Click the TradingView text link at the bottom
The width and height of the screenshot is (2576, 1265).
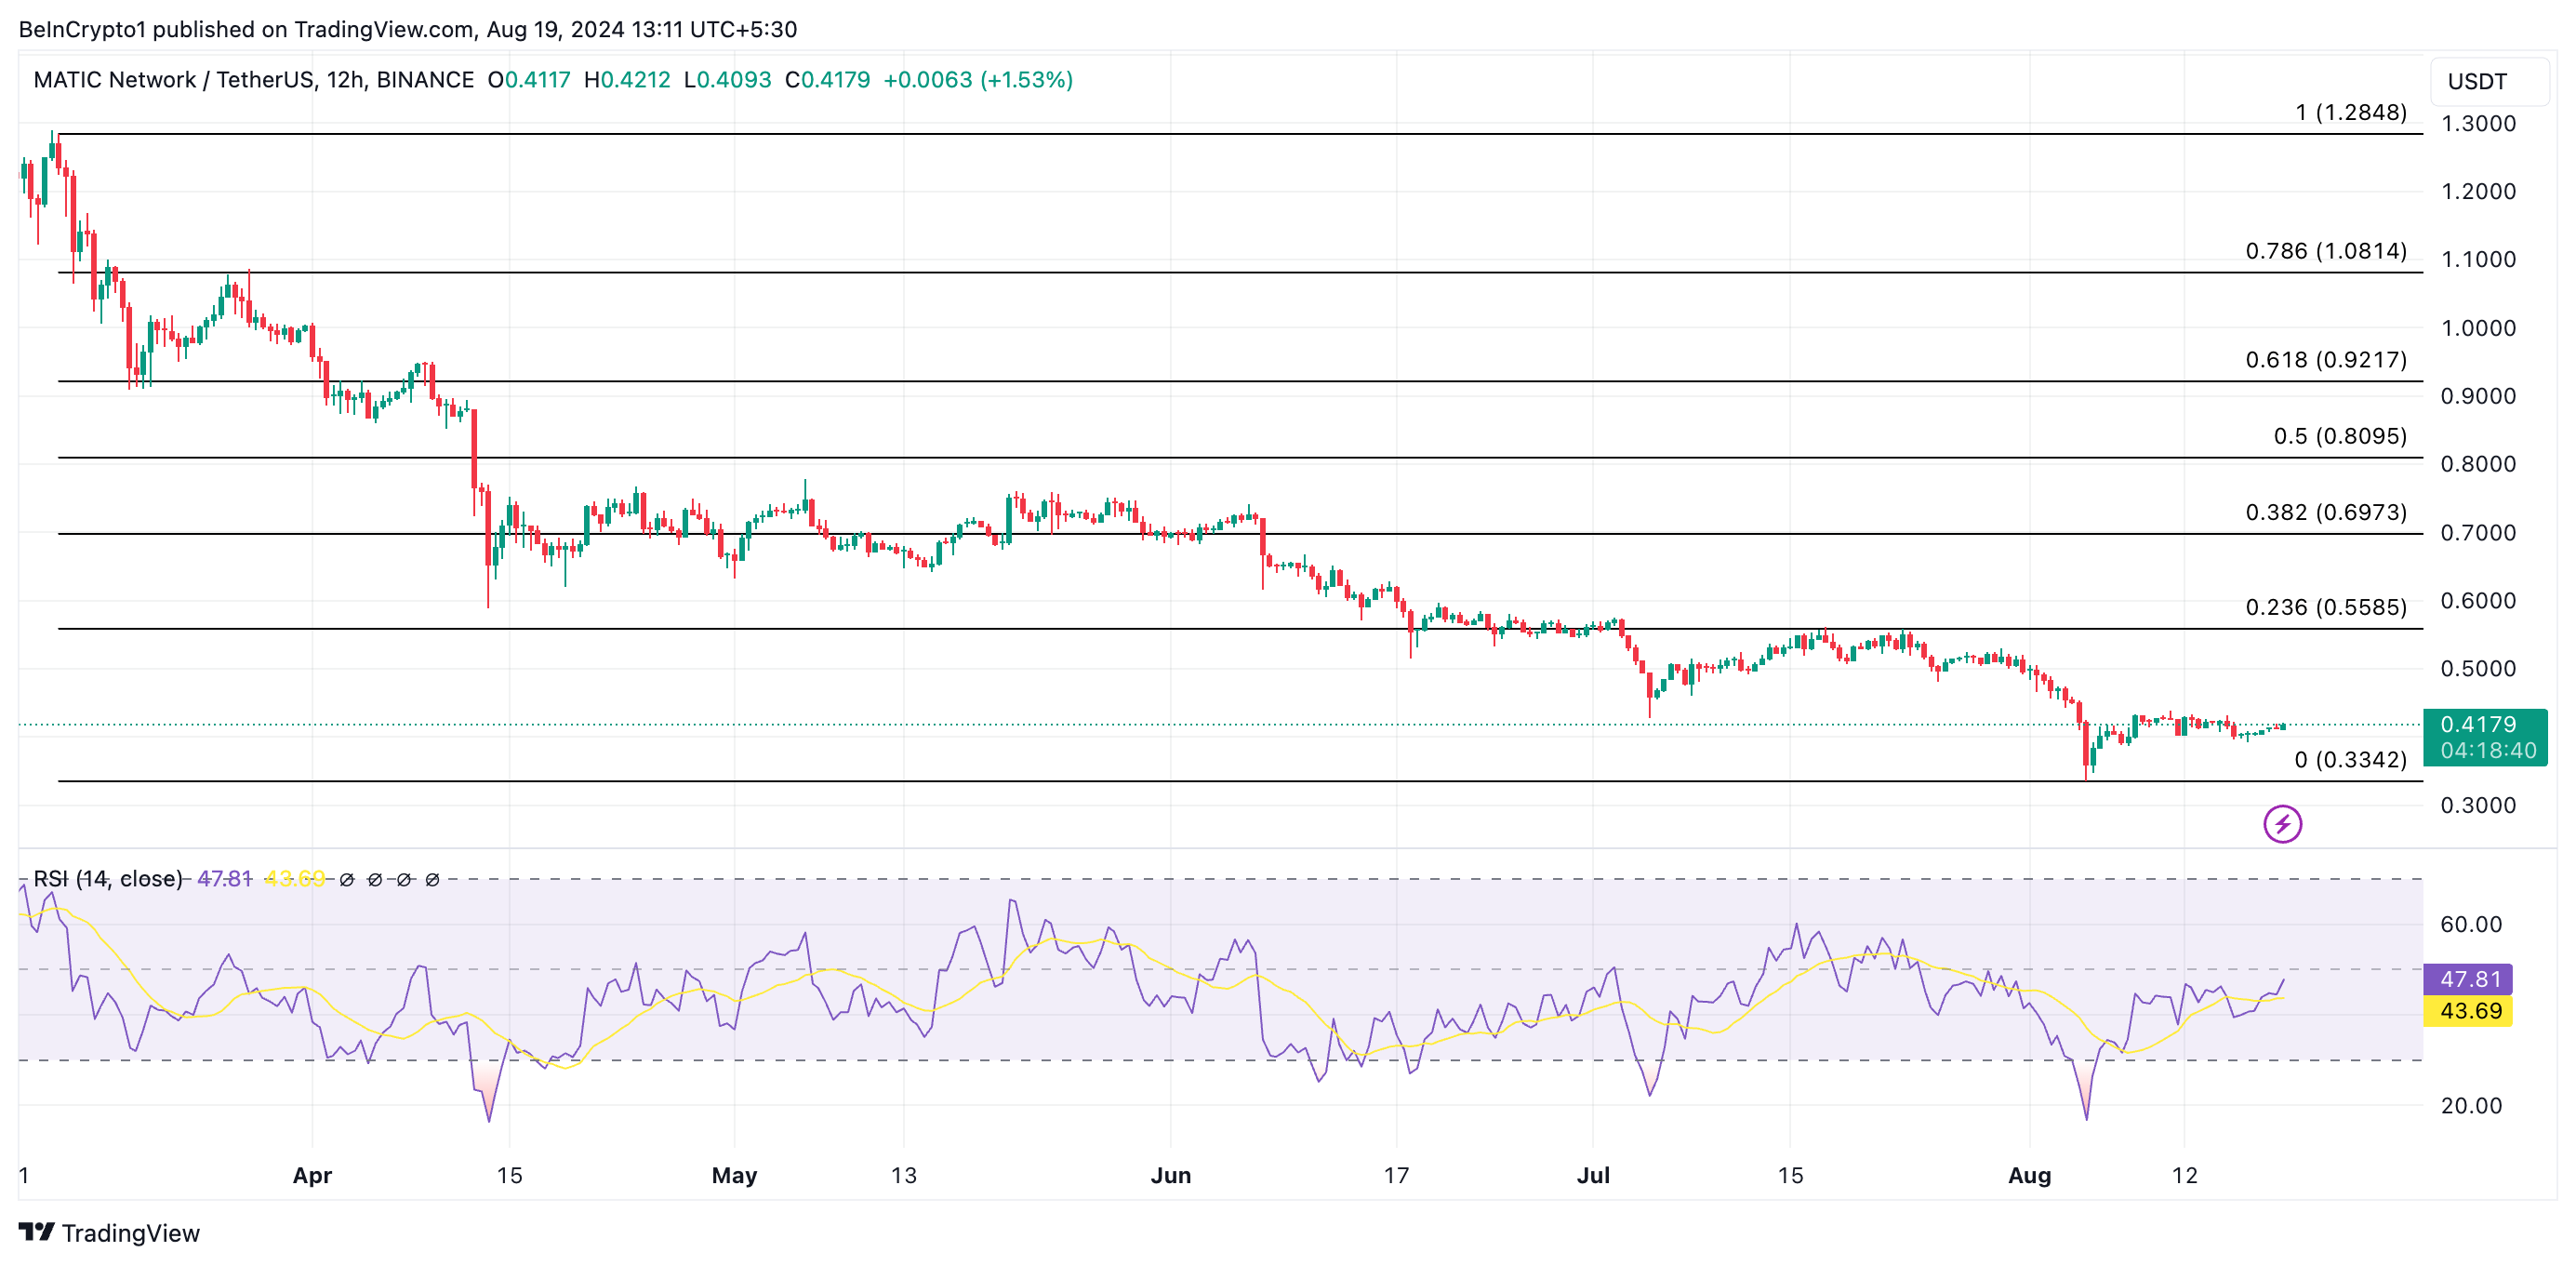(130, 1233)
